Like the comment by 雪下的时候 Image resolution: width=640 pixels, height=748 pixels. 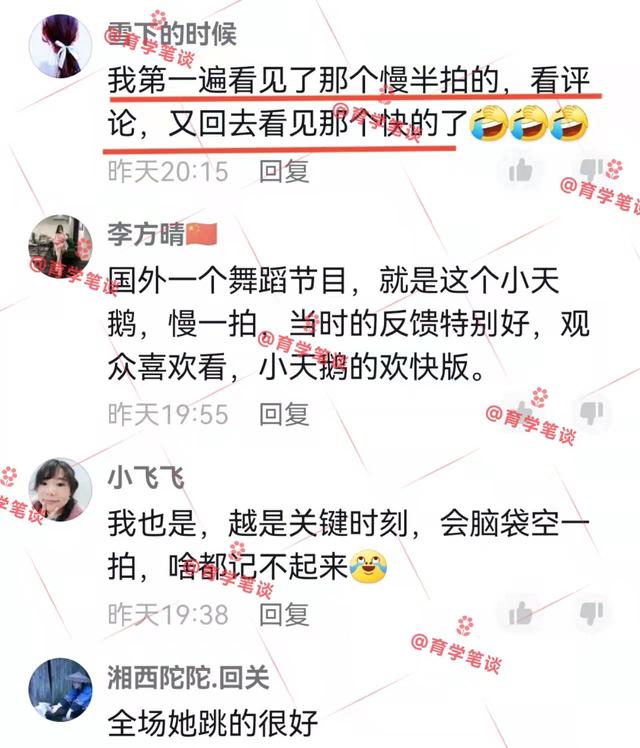[x=520, y=170]
